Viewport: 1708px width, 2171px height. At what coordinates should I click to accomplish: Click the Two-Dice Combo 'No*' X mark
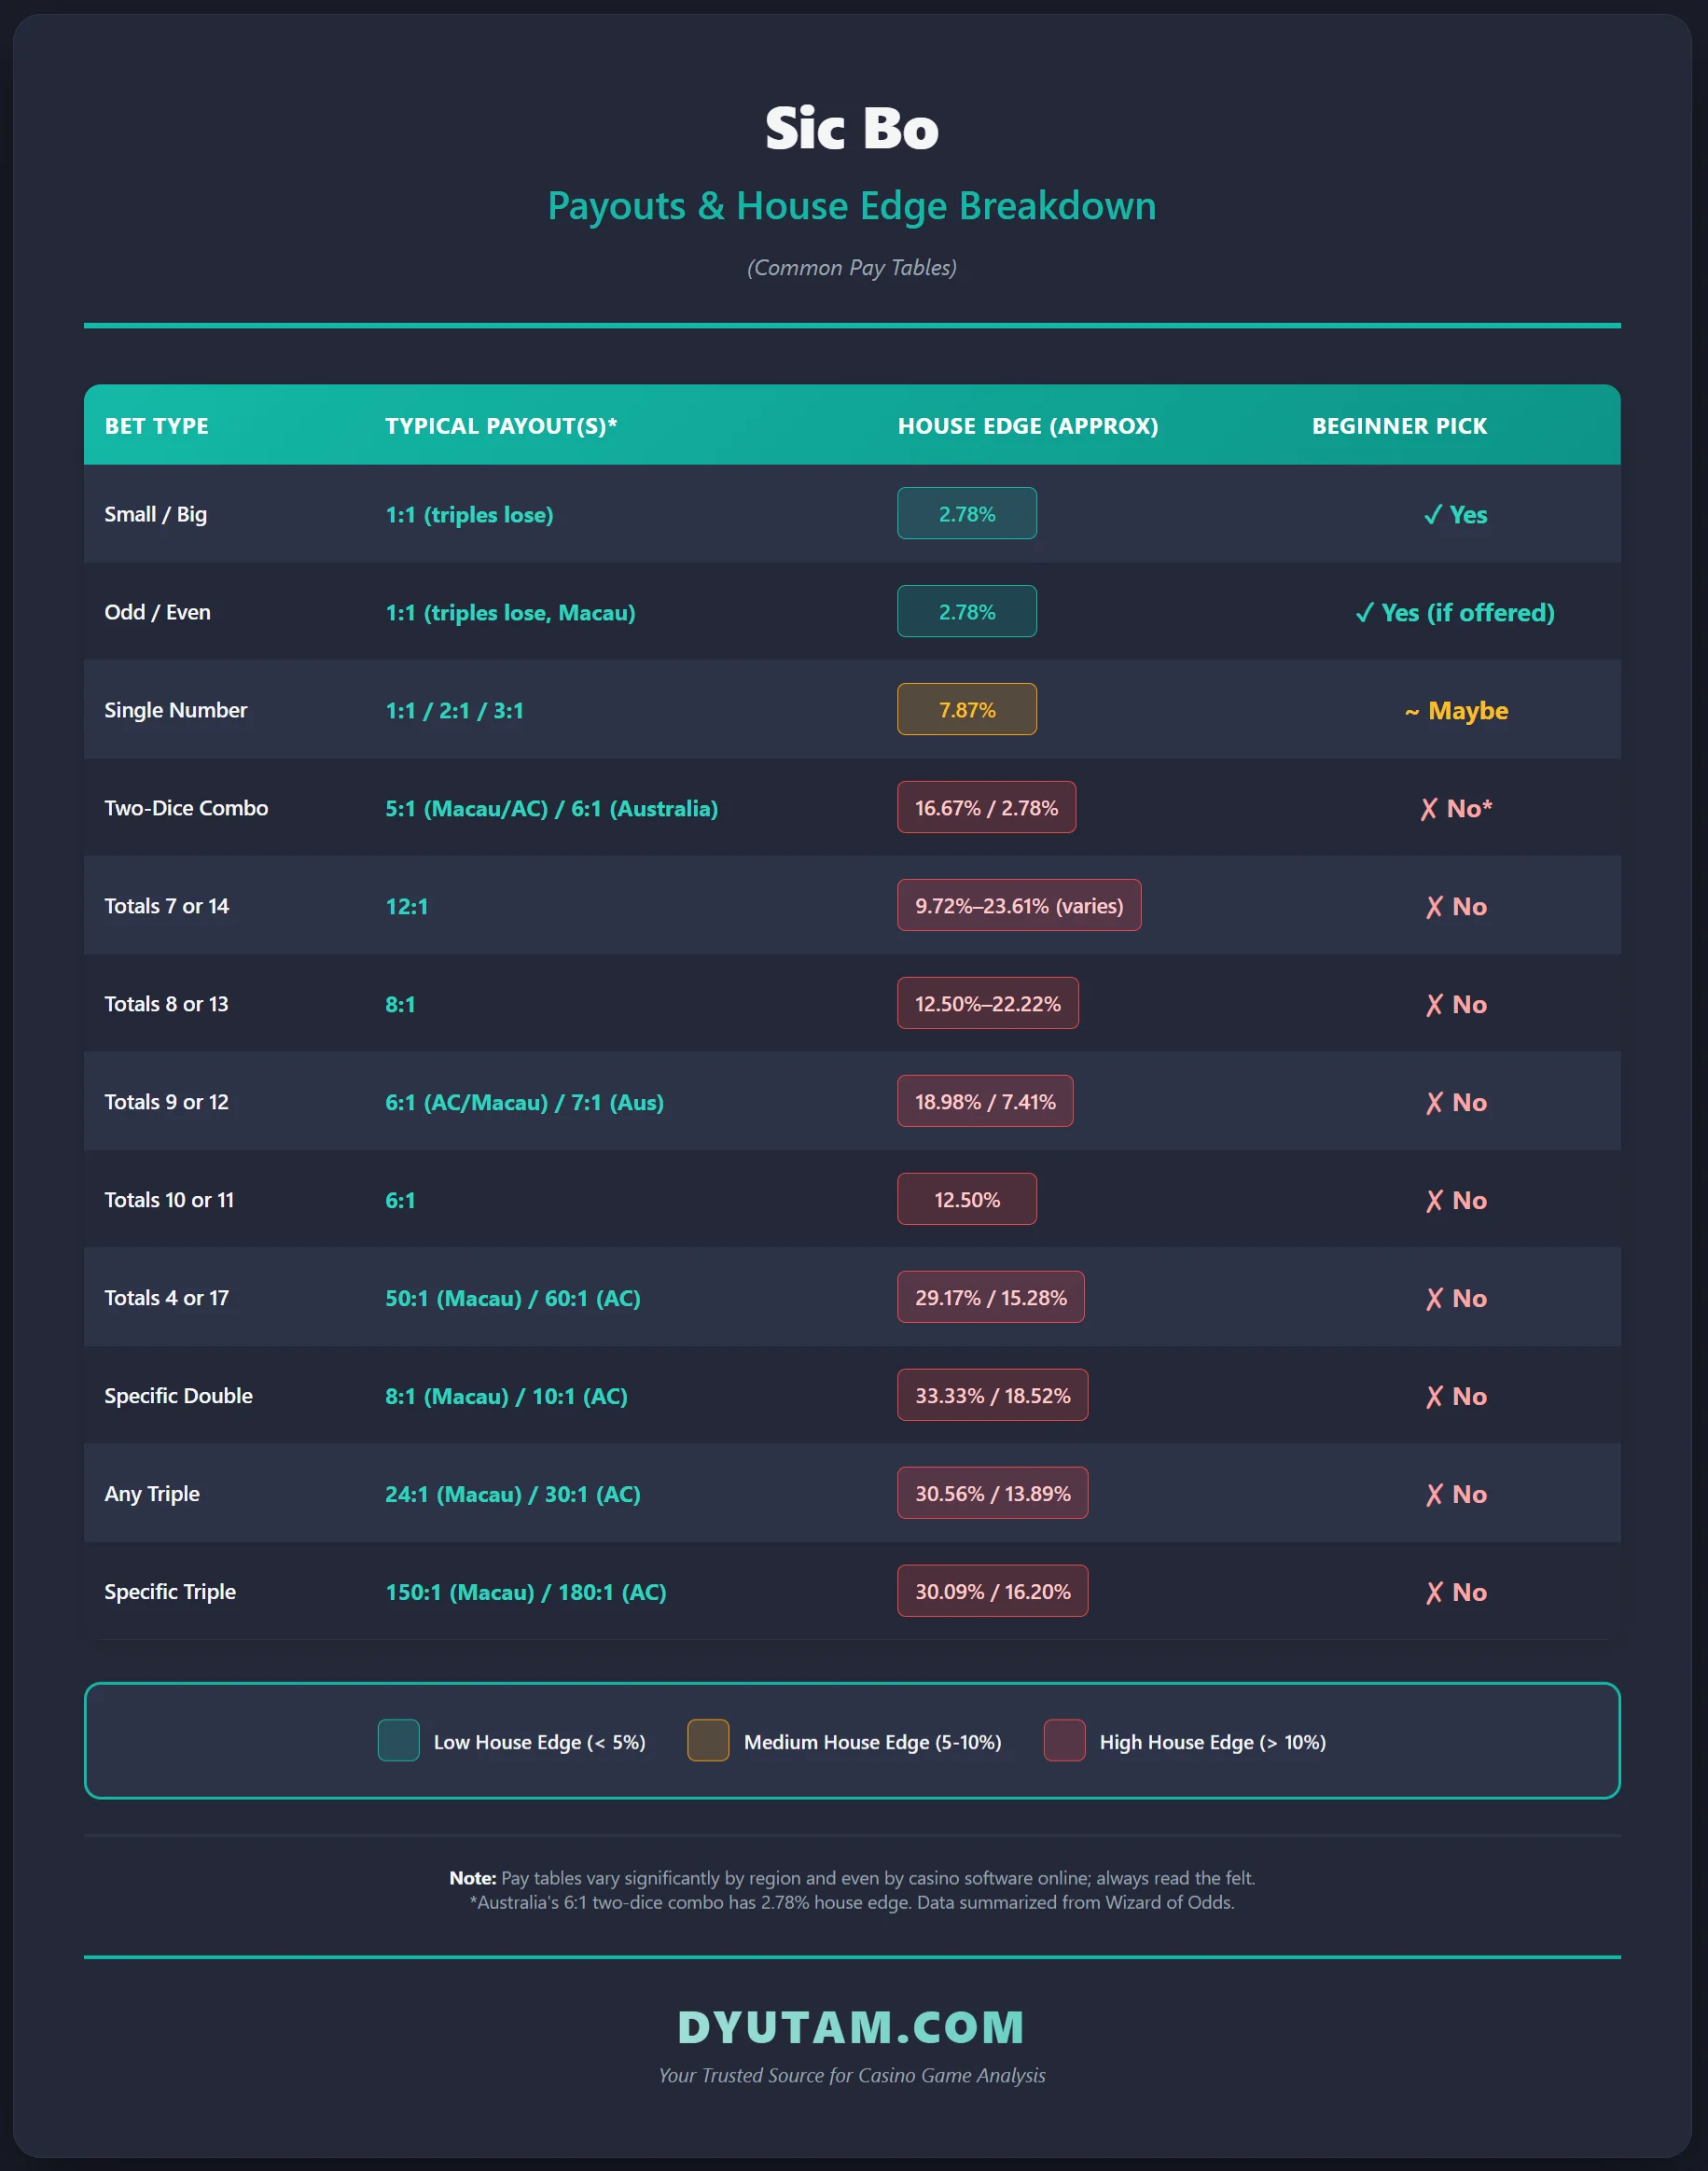(x=1429, y=809)
